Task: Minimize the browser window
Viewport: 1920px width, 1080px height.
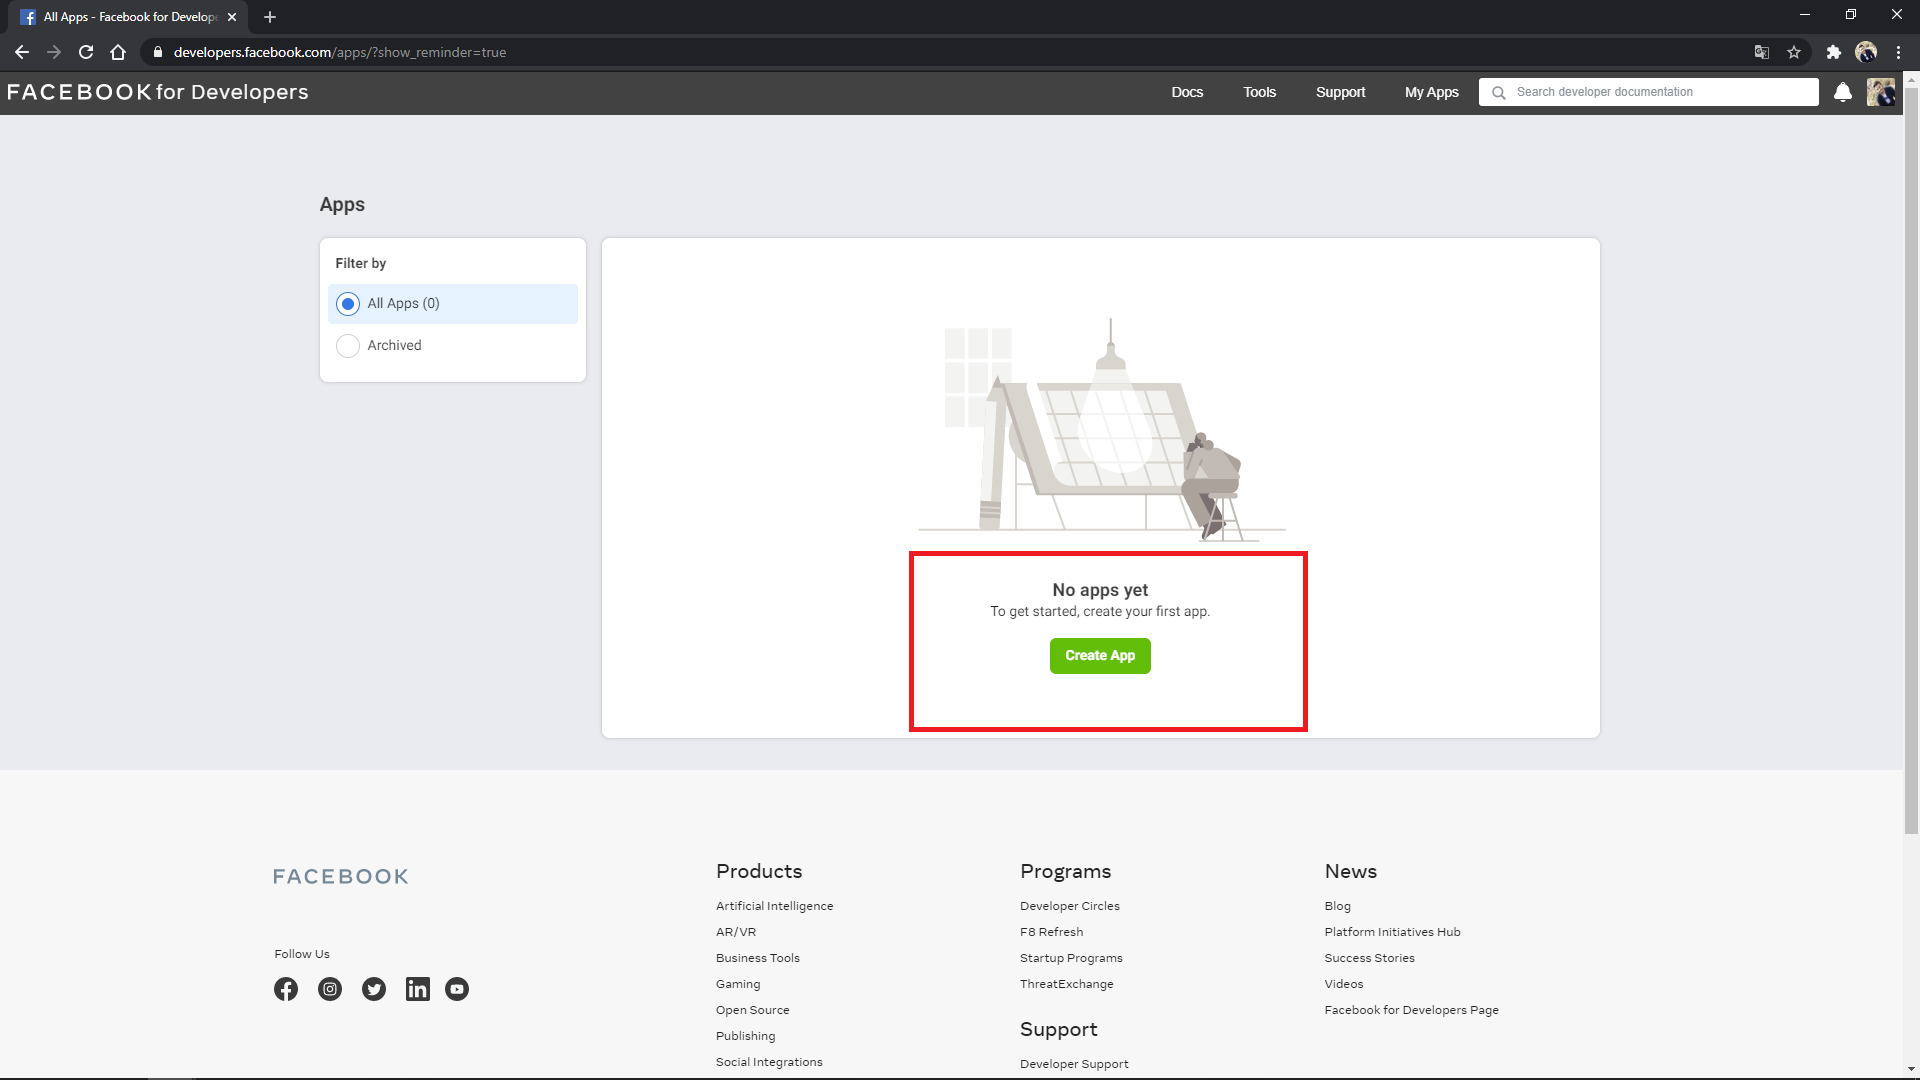Action: 1805,14
